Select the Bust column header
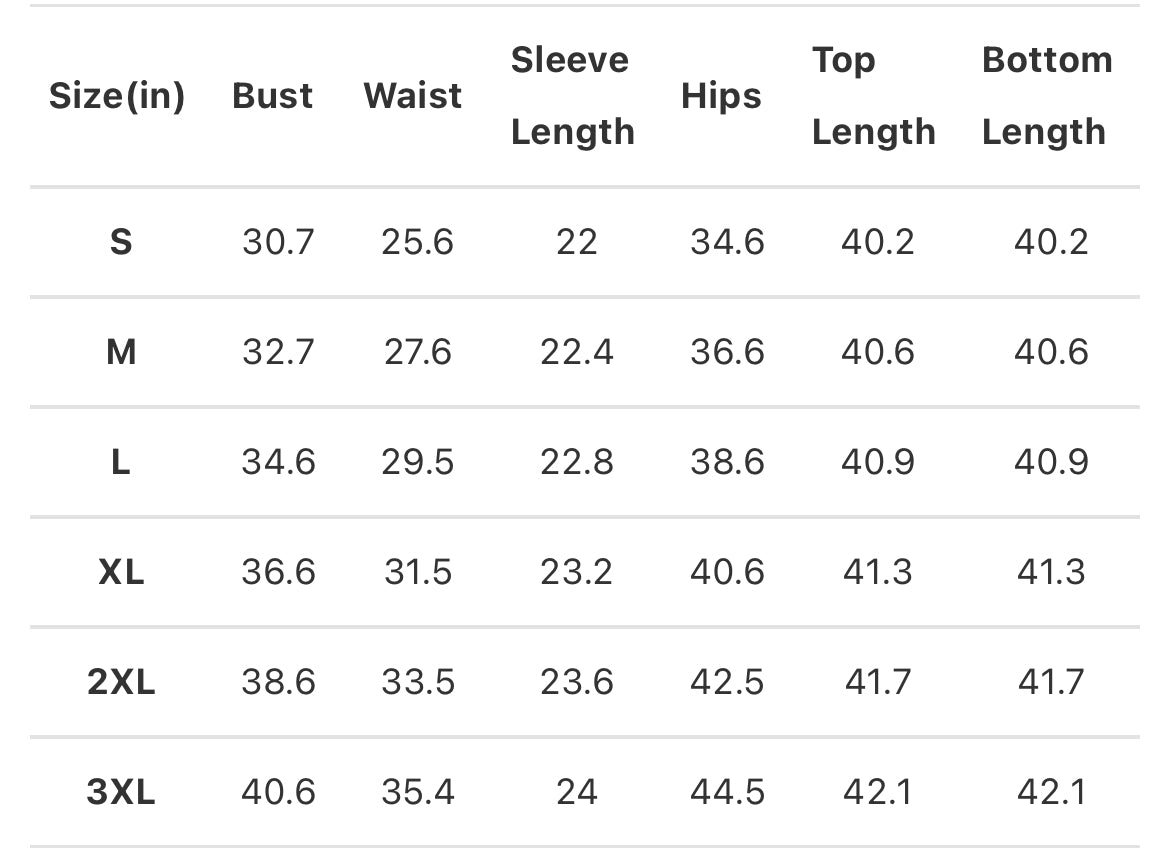 click(272, 96)
